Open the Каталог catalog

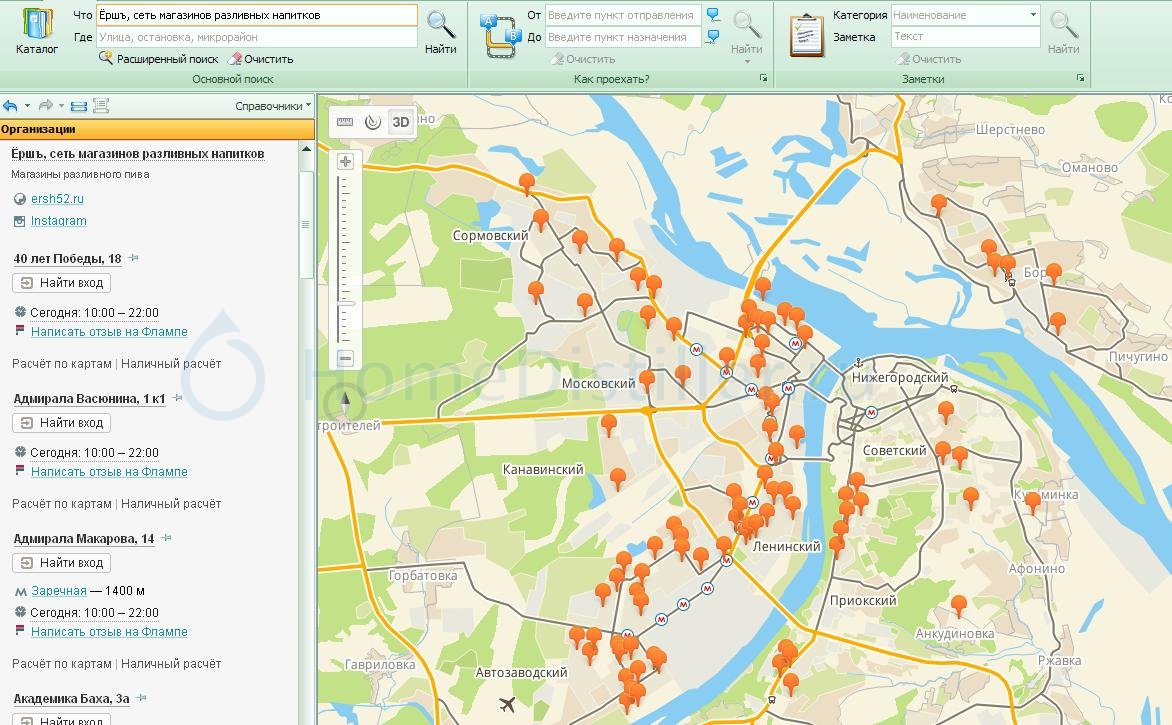(x=37, y=31)
